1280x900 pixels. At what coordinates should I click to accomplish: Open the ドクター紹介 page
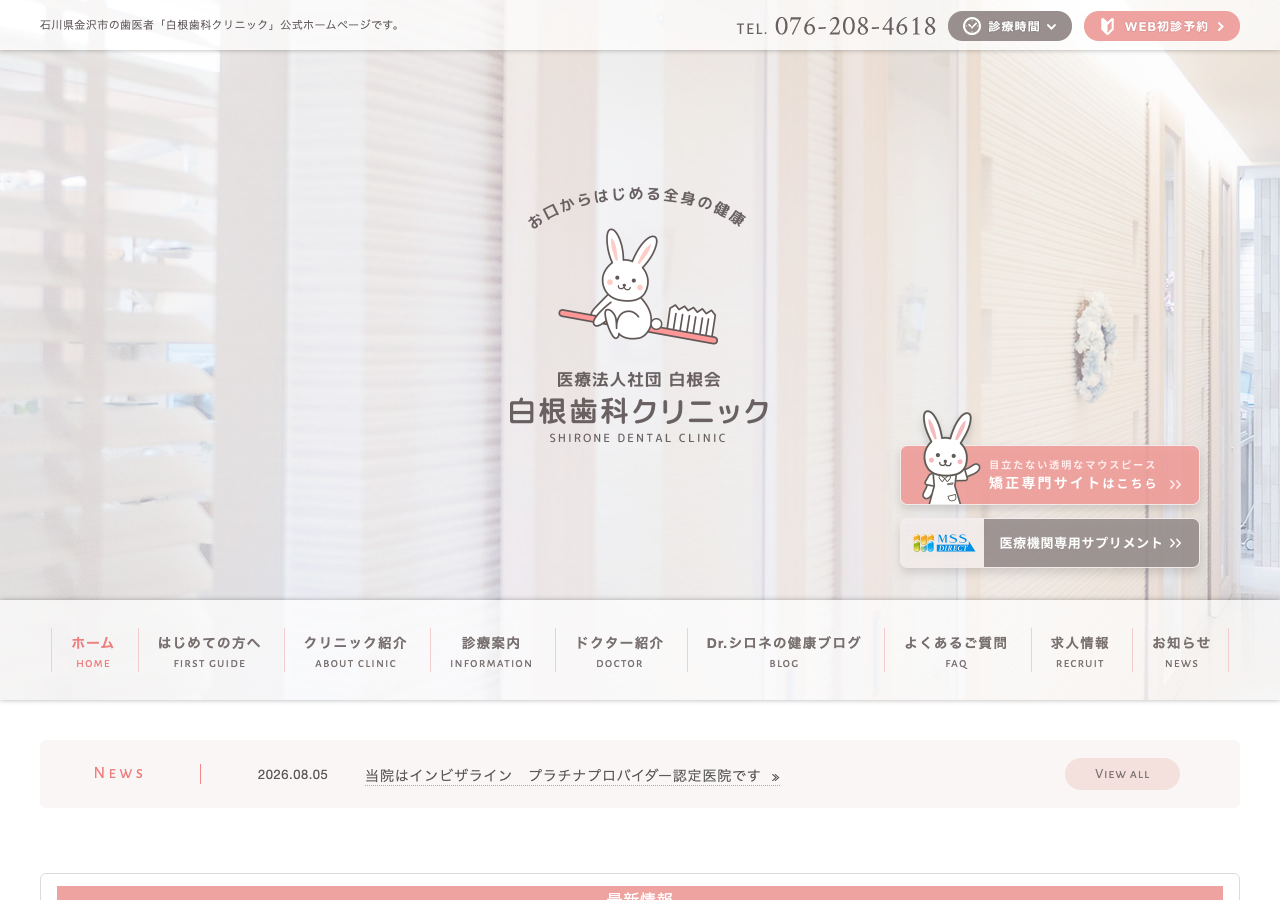click(620, 650)
